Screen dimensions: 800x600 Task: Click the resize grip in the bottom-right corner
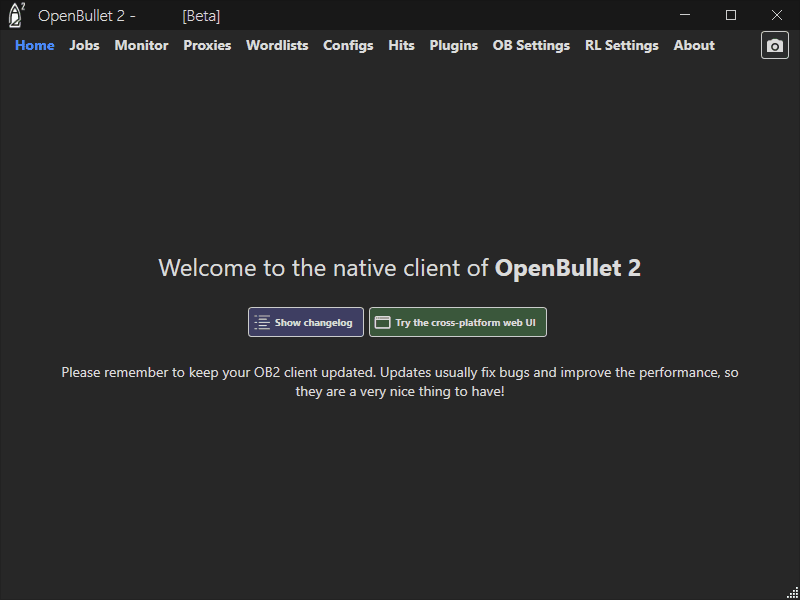[791, 591]
